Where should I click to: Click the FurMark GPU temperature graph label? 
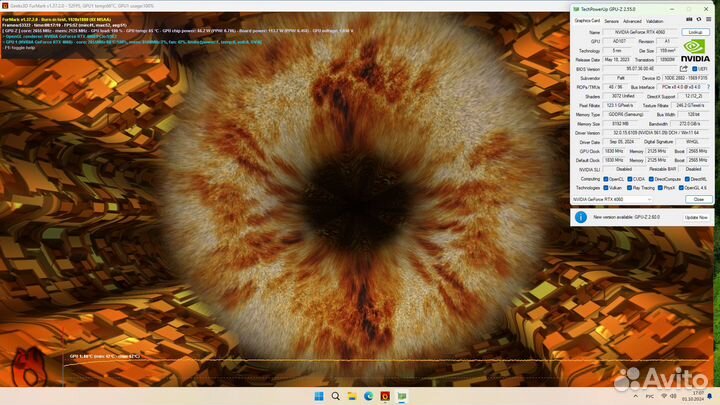(x=105, y=356)
